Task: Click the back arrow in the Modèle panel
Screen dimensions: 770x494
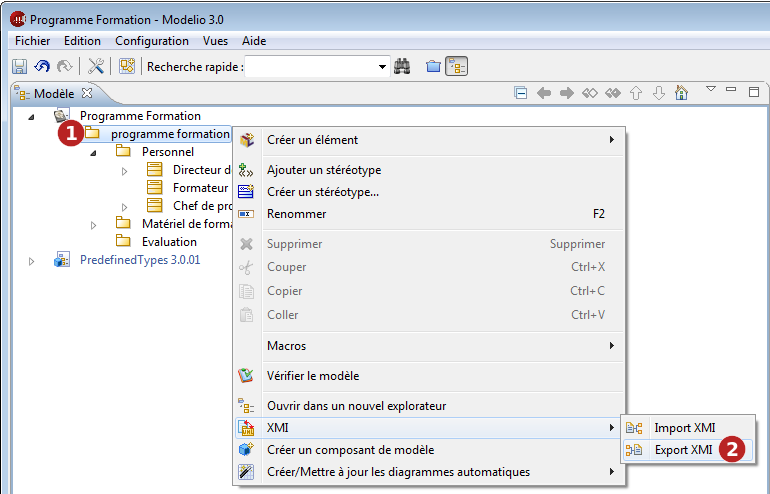Action: pyautogui.click(x=544, y=93)
